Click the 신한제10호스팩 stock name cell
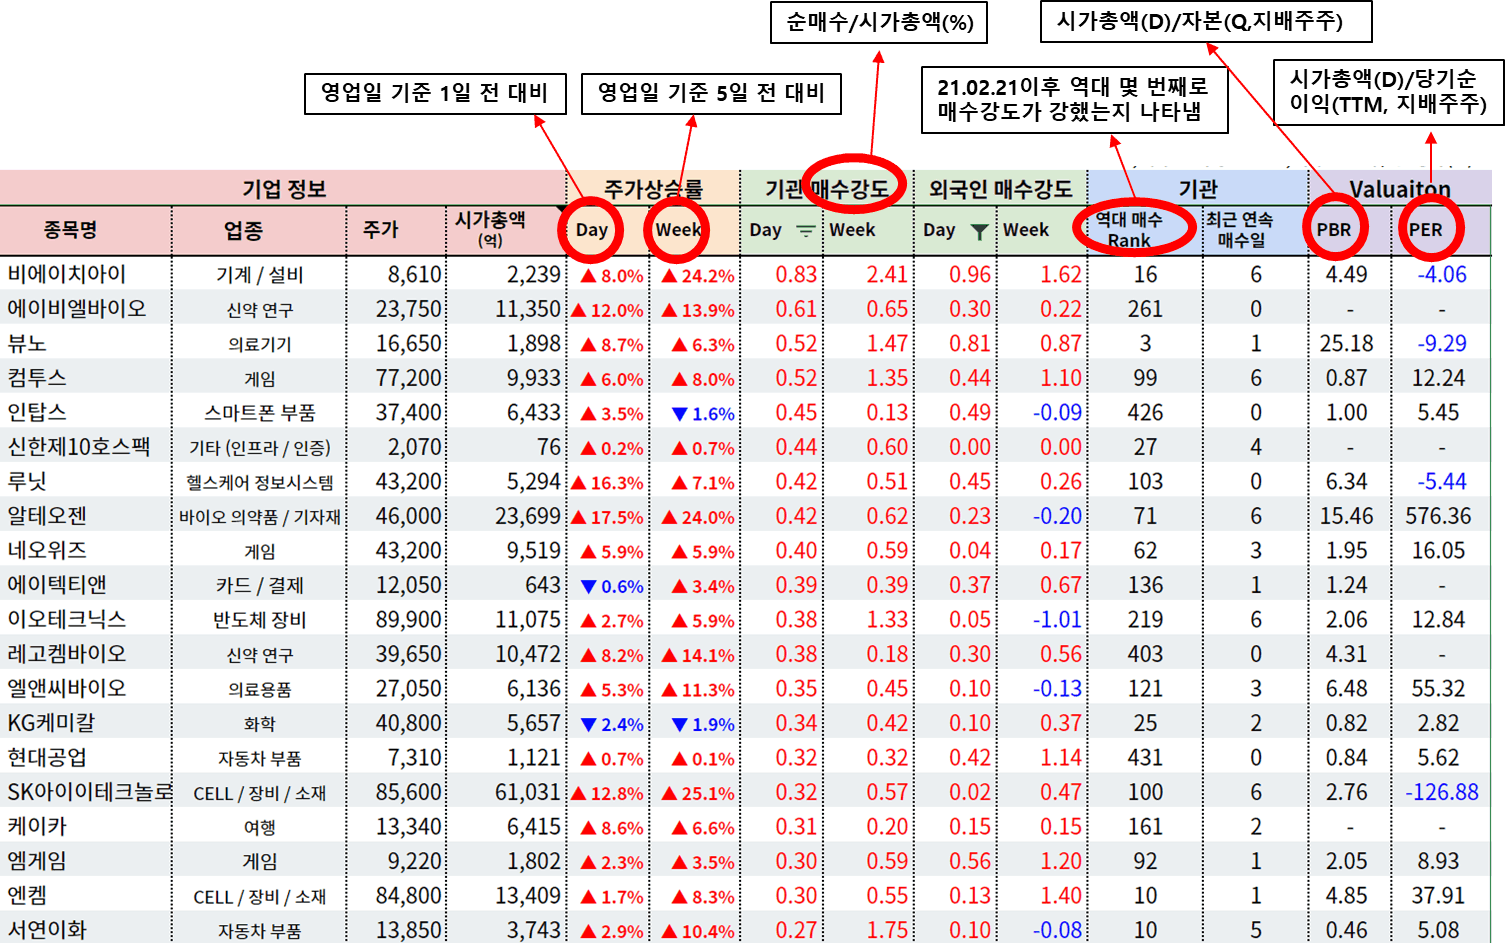 (x=79, y=447)
